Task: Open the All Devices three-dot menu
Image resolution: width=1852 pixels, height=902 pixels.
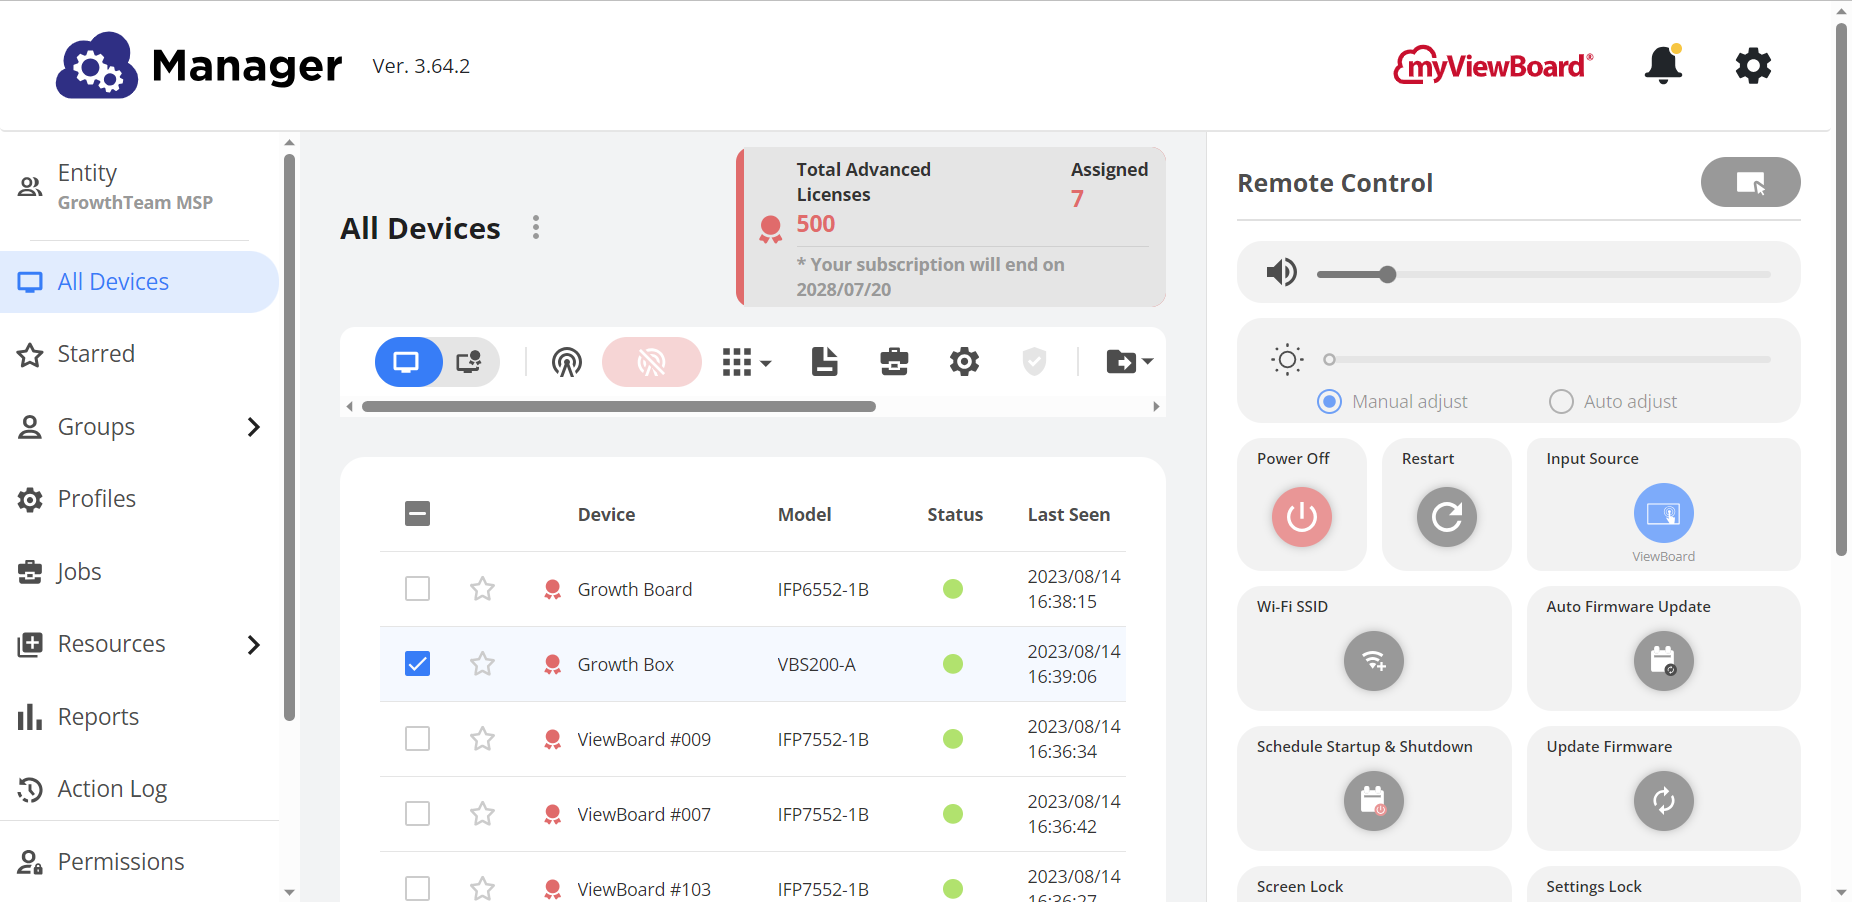Action: coord(536,228)
